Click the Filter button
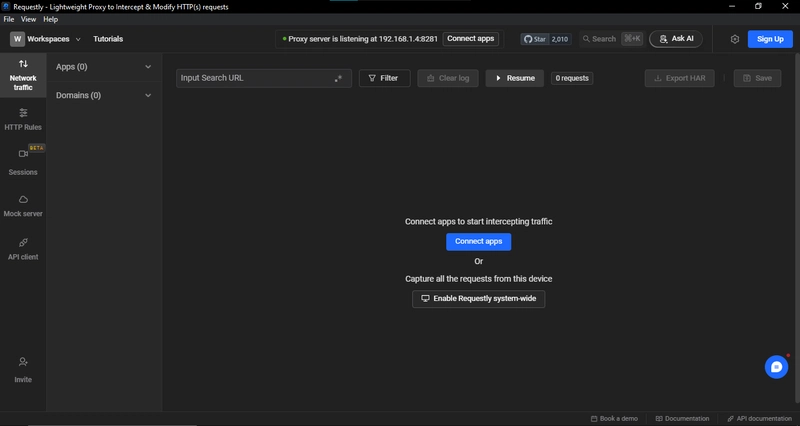 [x=385, y=78]
